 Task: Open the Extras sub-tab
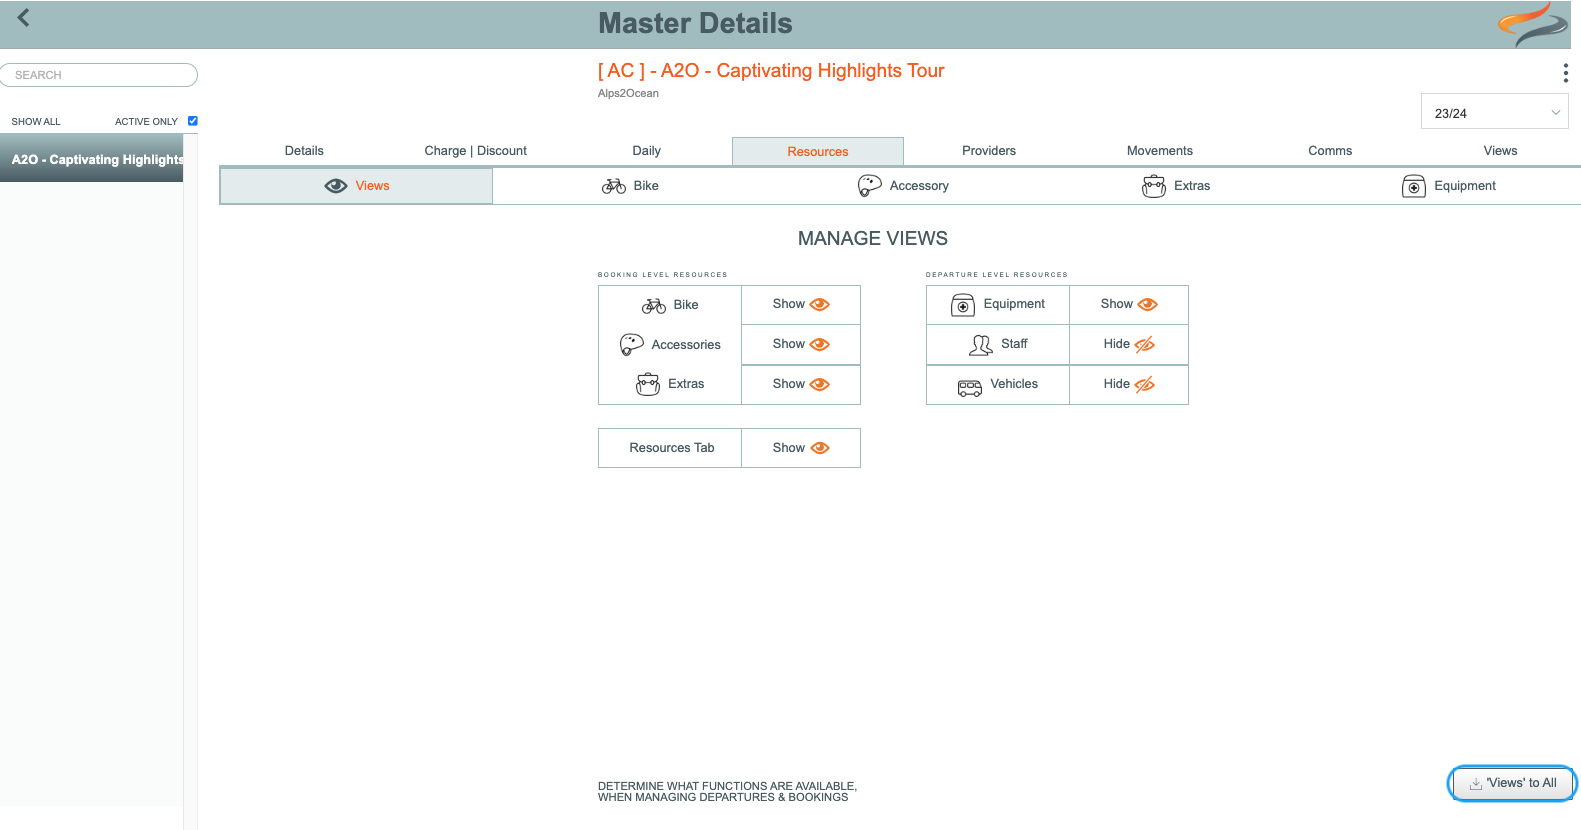(x=1176, y=186)
